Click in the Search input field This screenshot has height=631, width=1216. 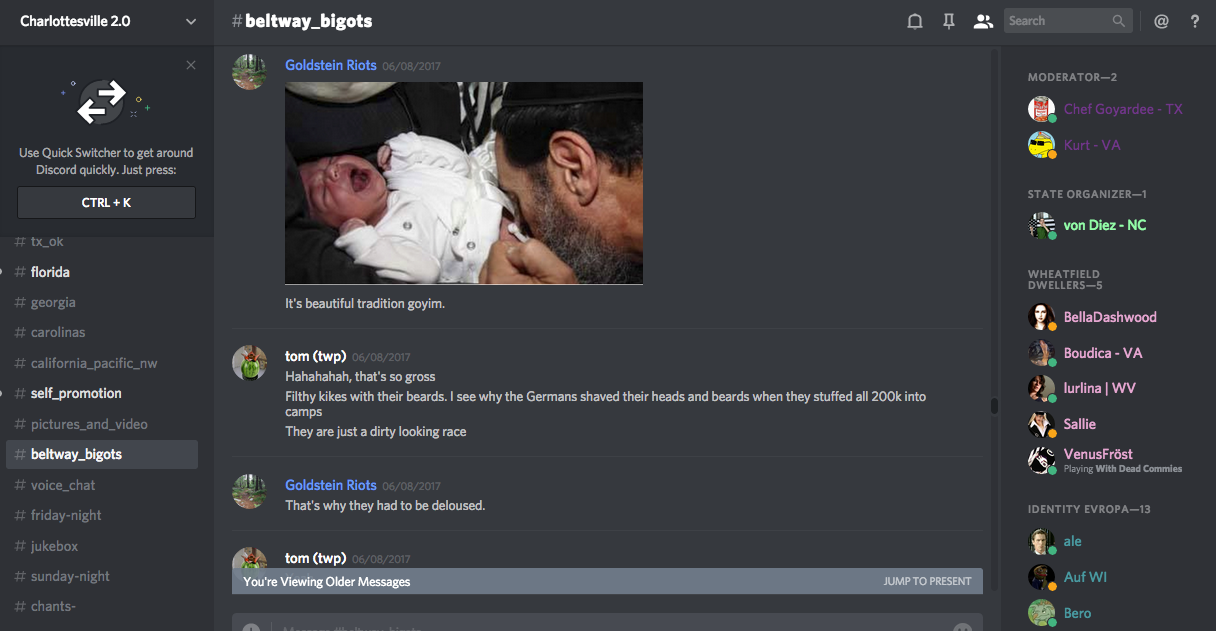[1057, 21]
